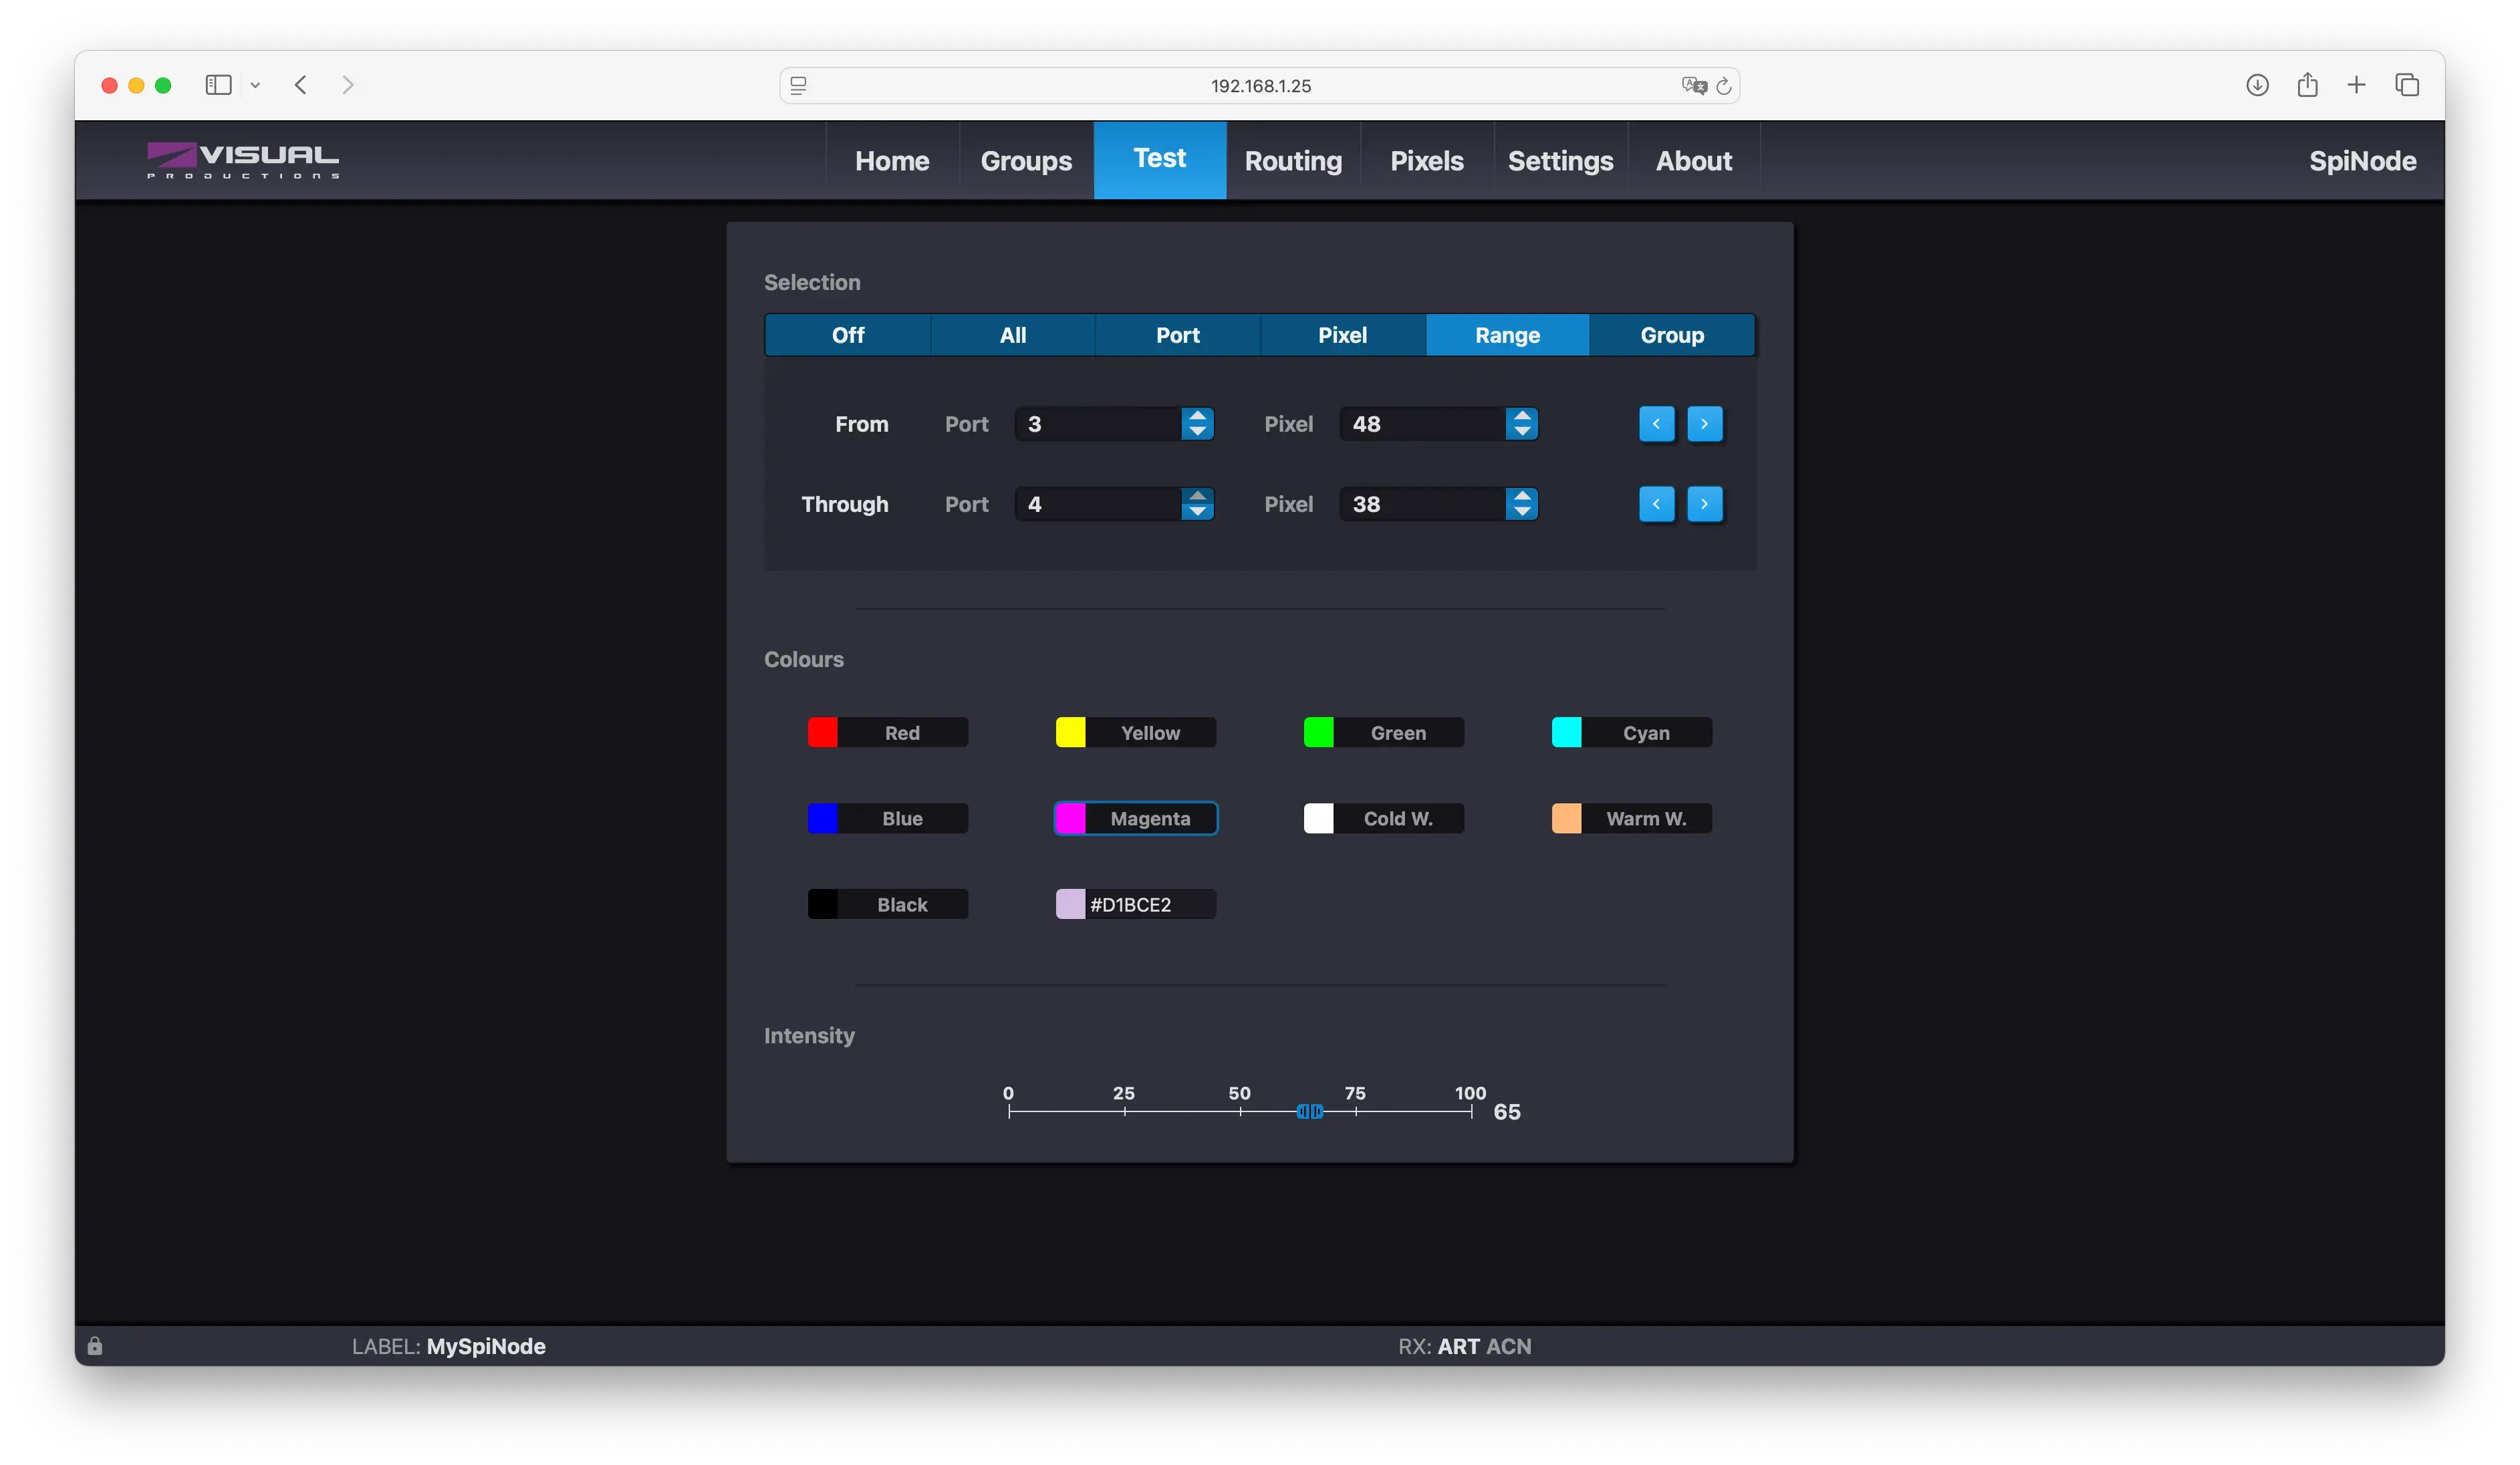
Task: Go to the Settings tab
Action: (x=1560, y=161)
